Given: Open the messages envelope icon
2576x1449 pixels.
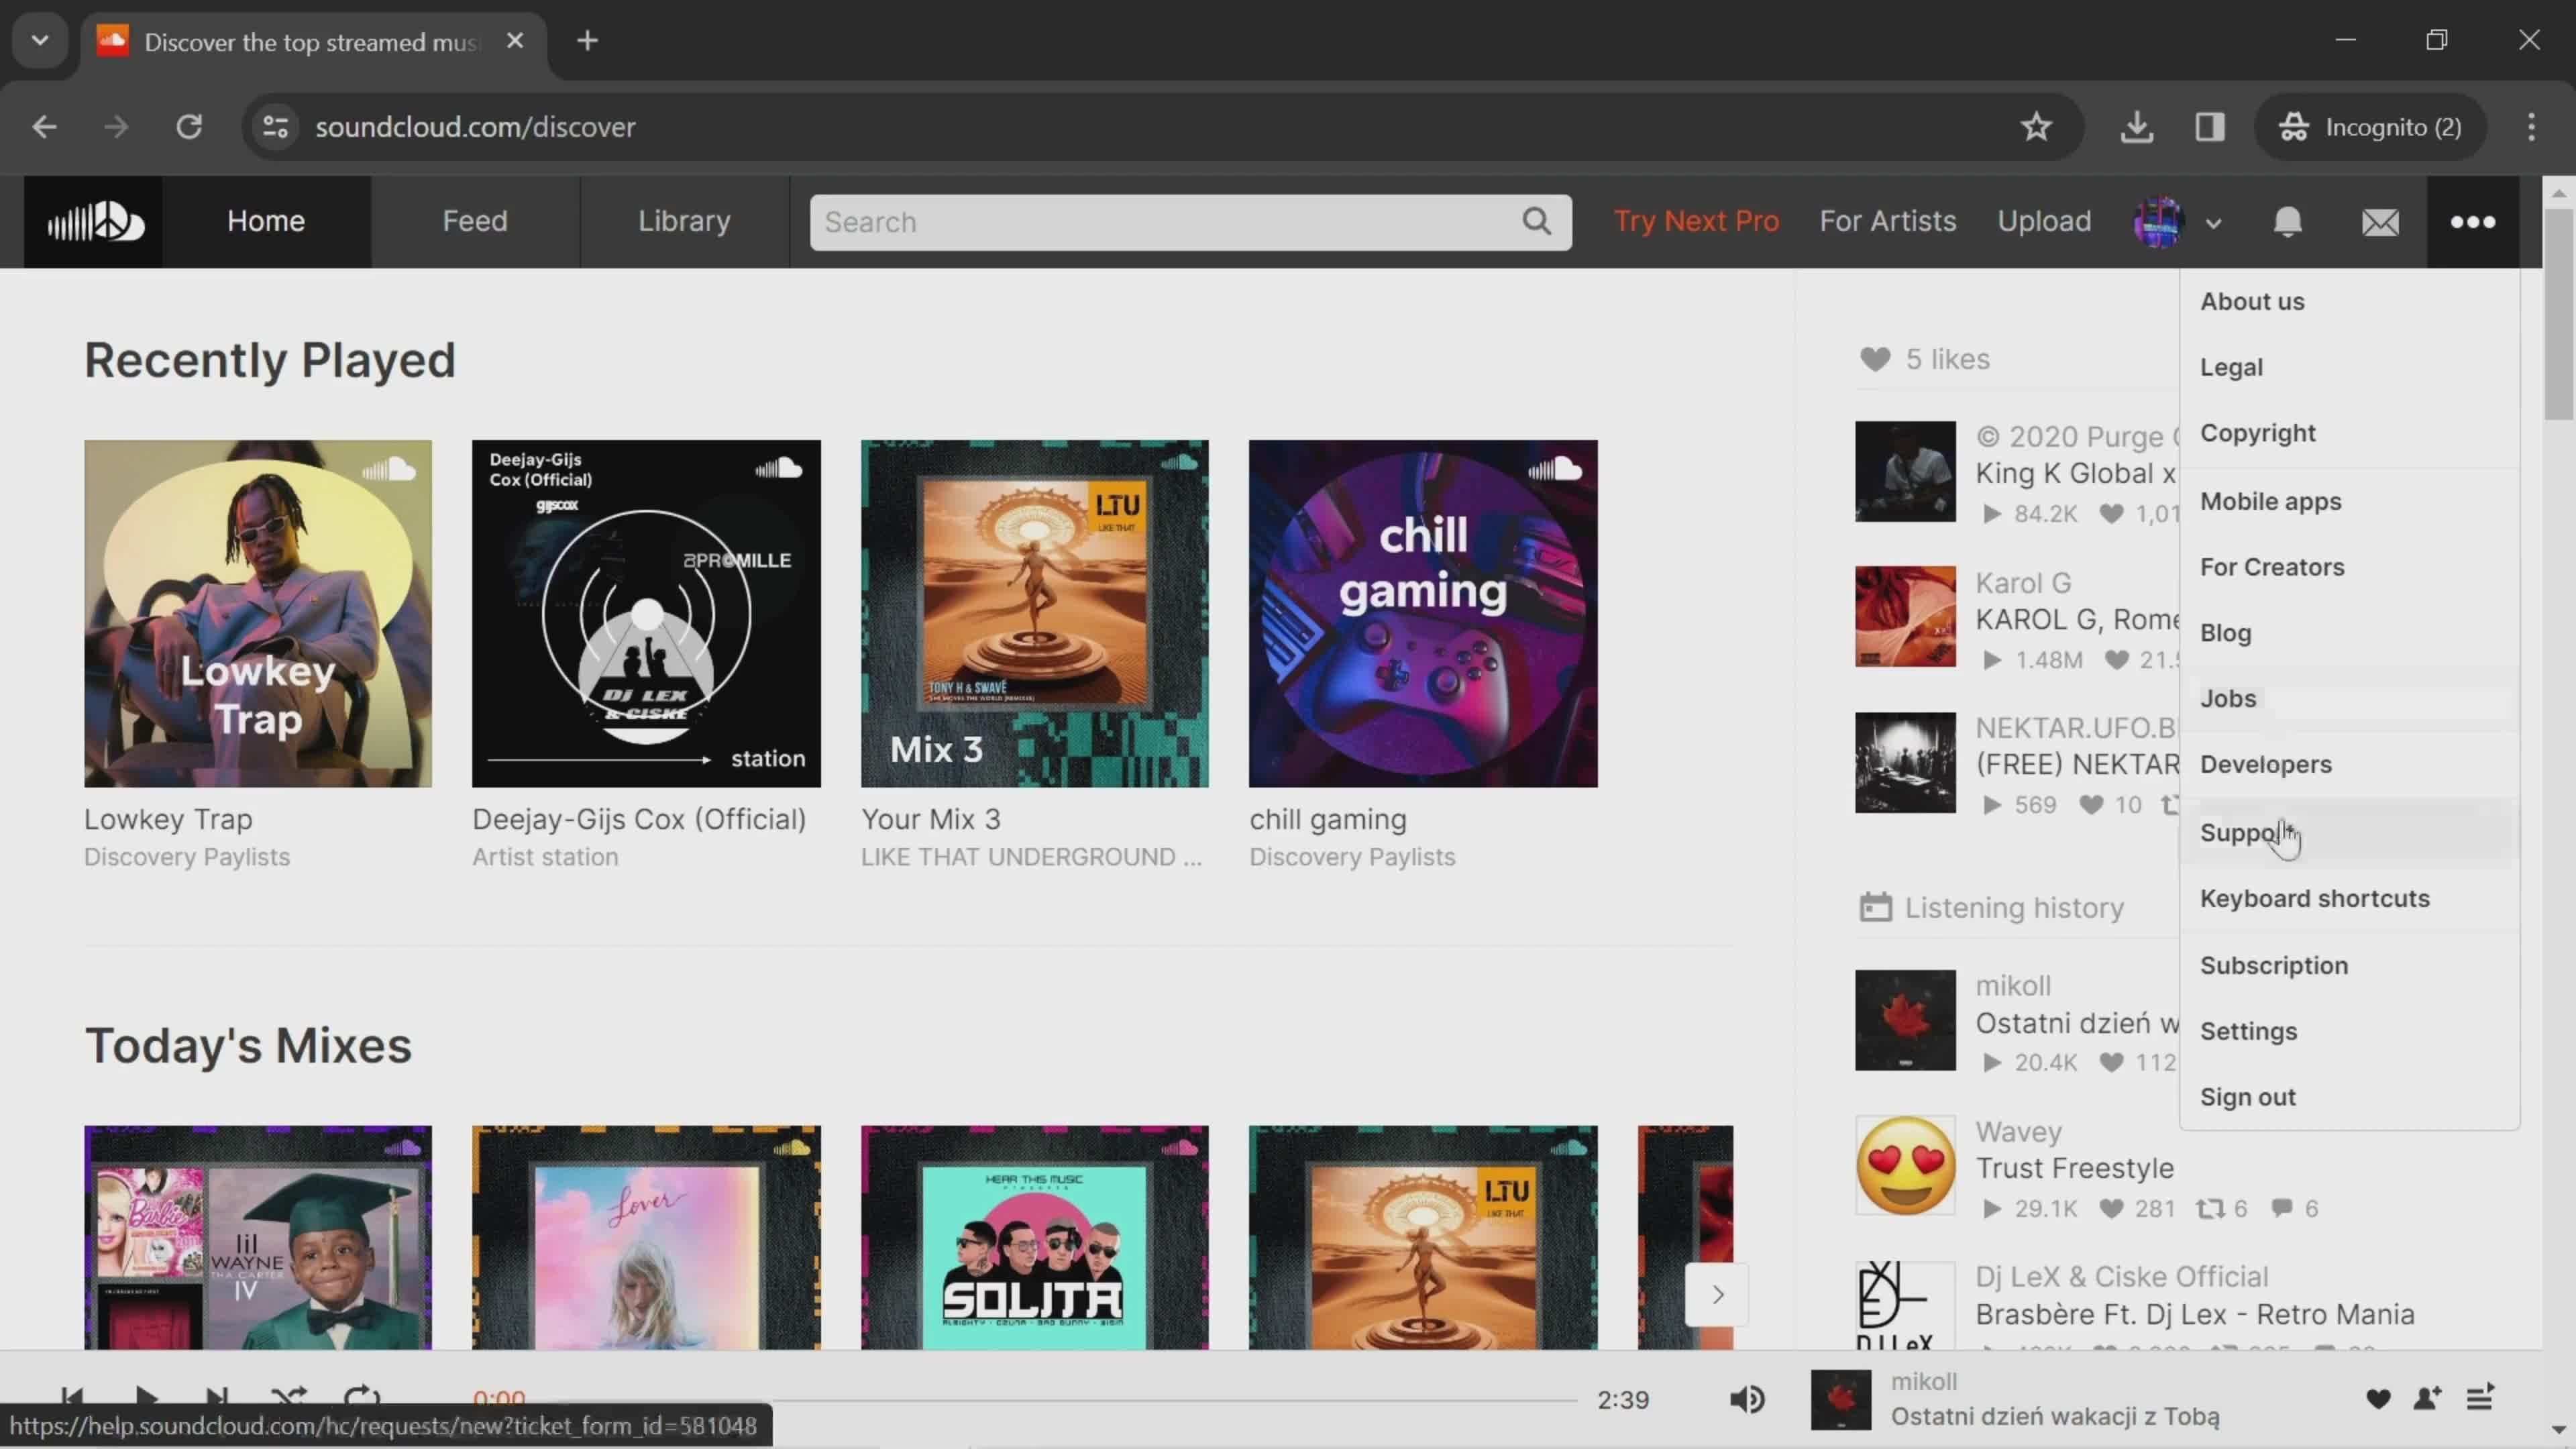Looking at the screenshot, I should 2380,222.
